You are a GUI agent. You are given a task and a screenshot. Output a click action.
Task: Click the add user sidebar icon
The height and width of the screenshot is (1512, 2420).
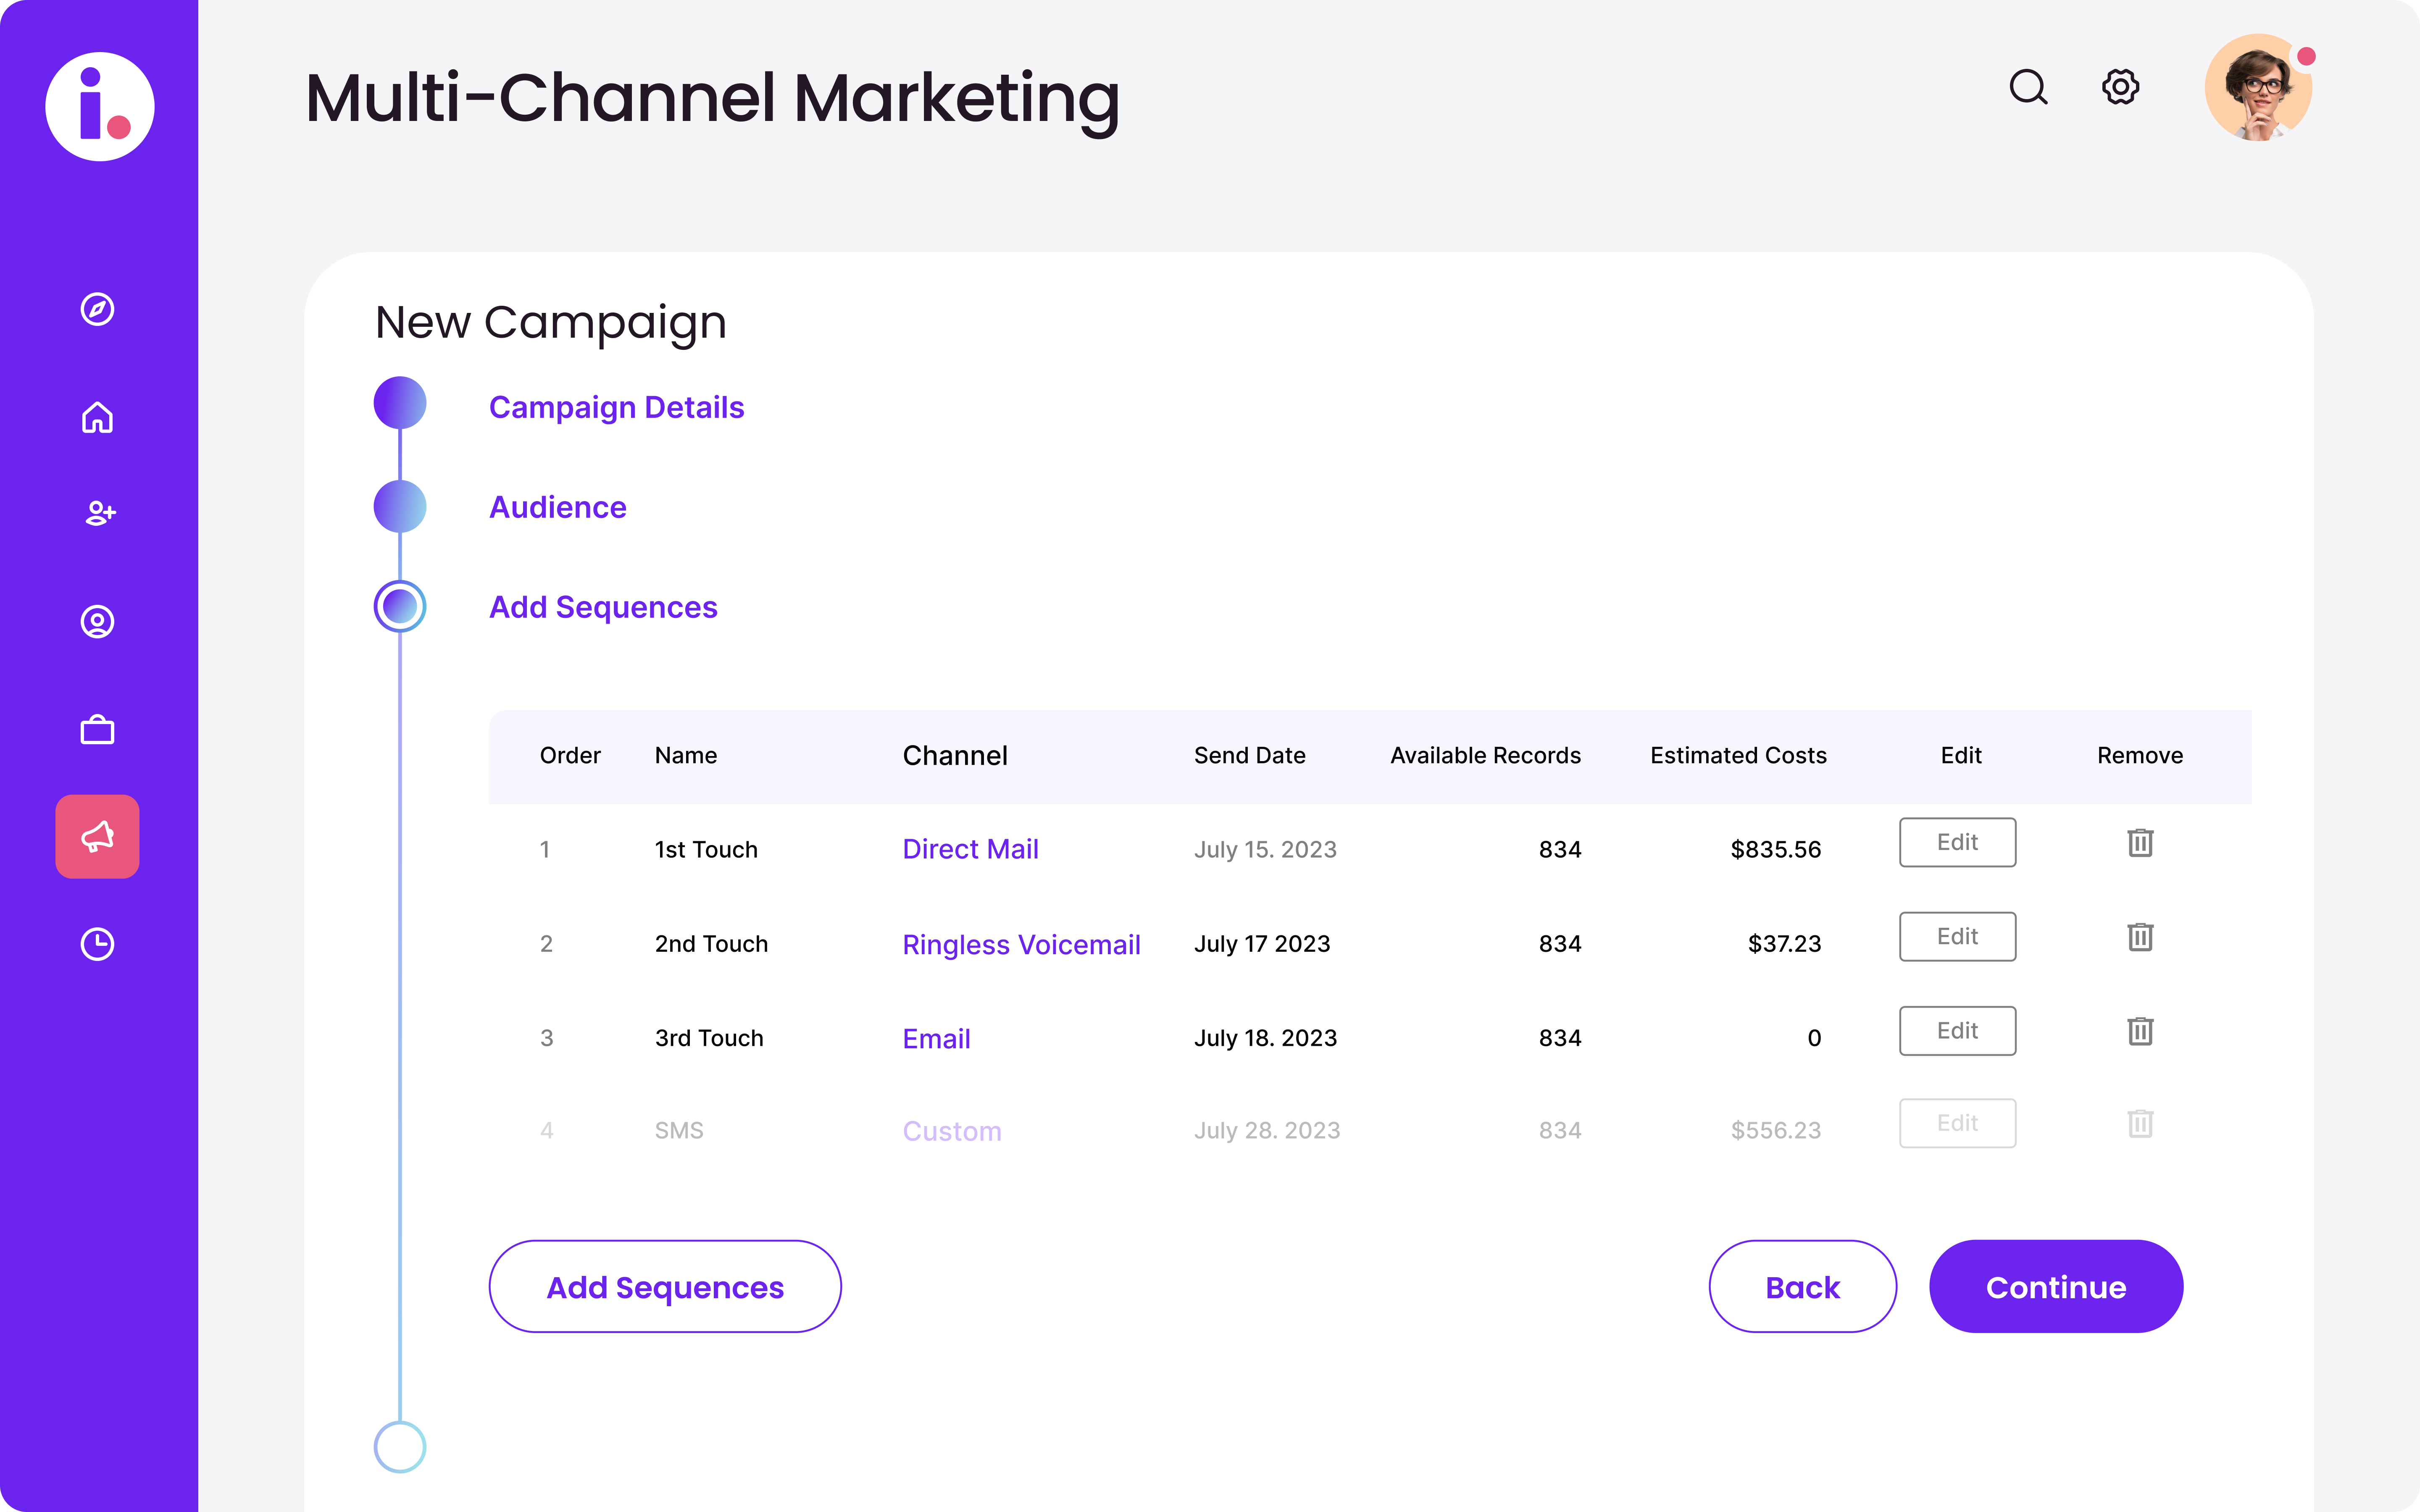[x=99, y=513]
